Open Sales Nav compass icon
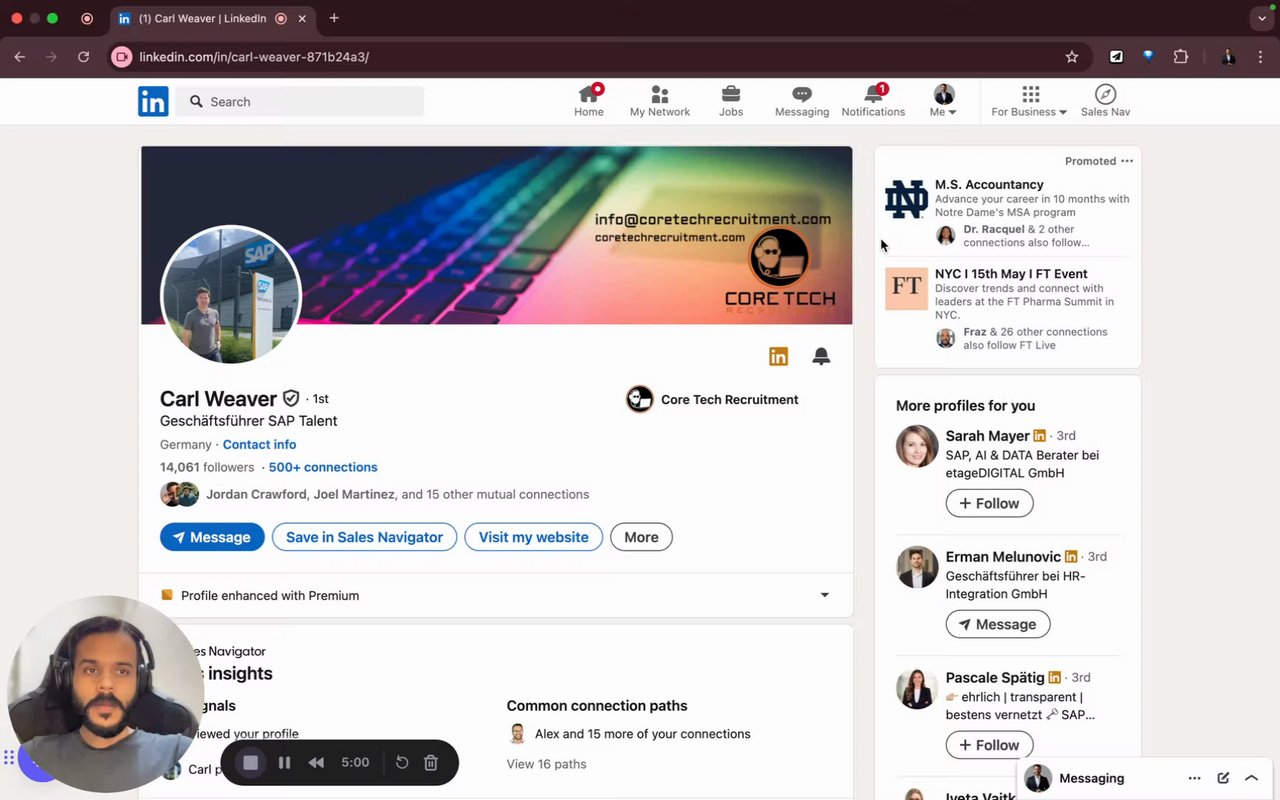 [x=1105, y=101]
